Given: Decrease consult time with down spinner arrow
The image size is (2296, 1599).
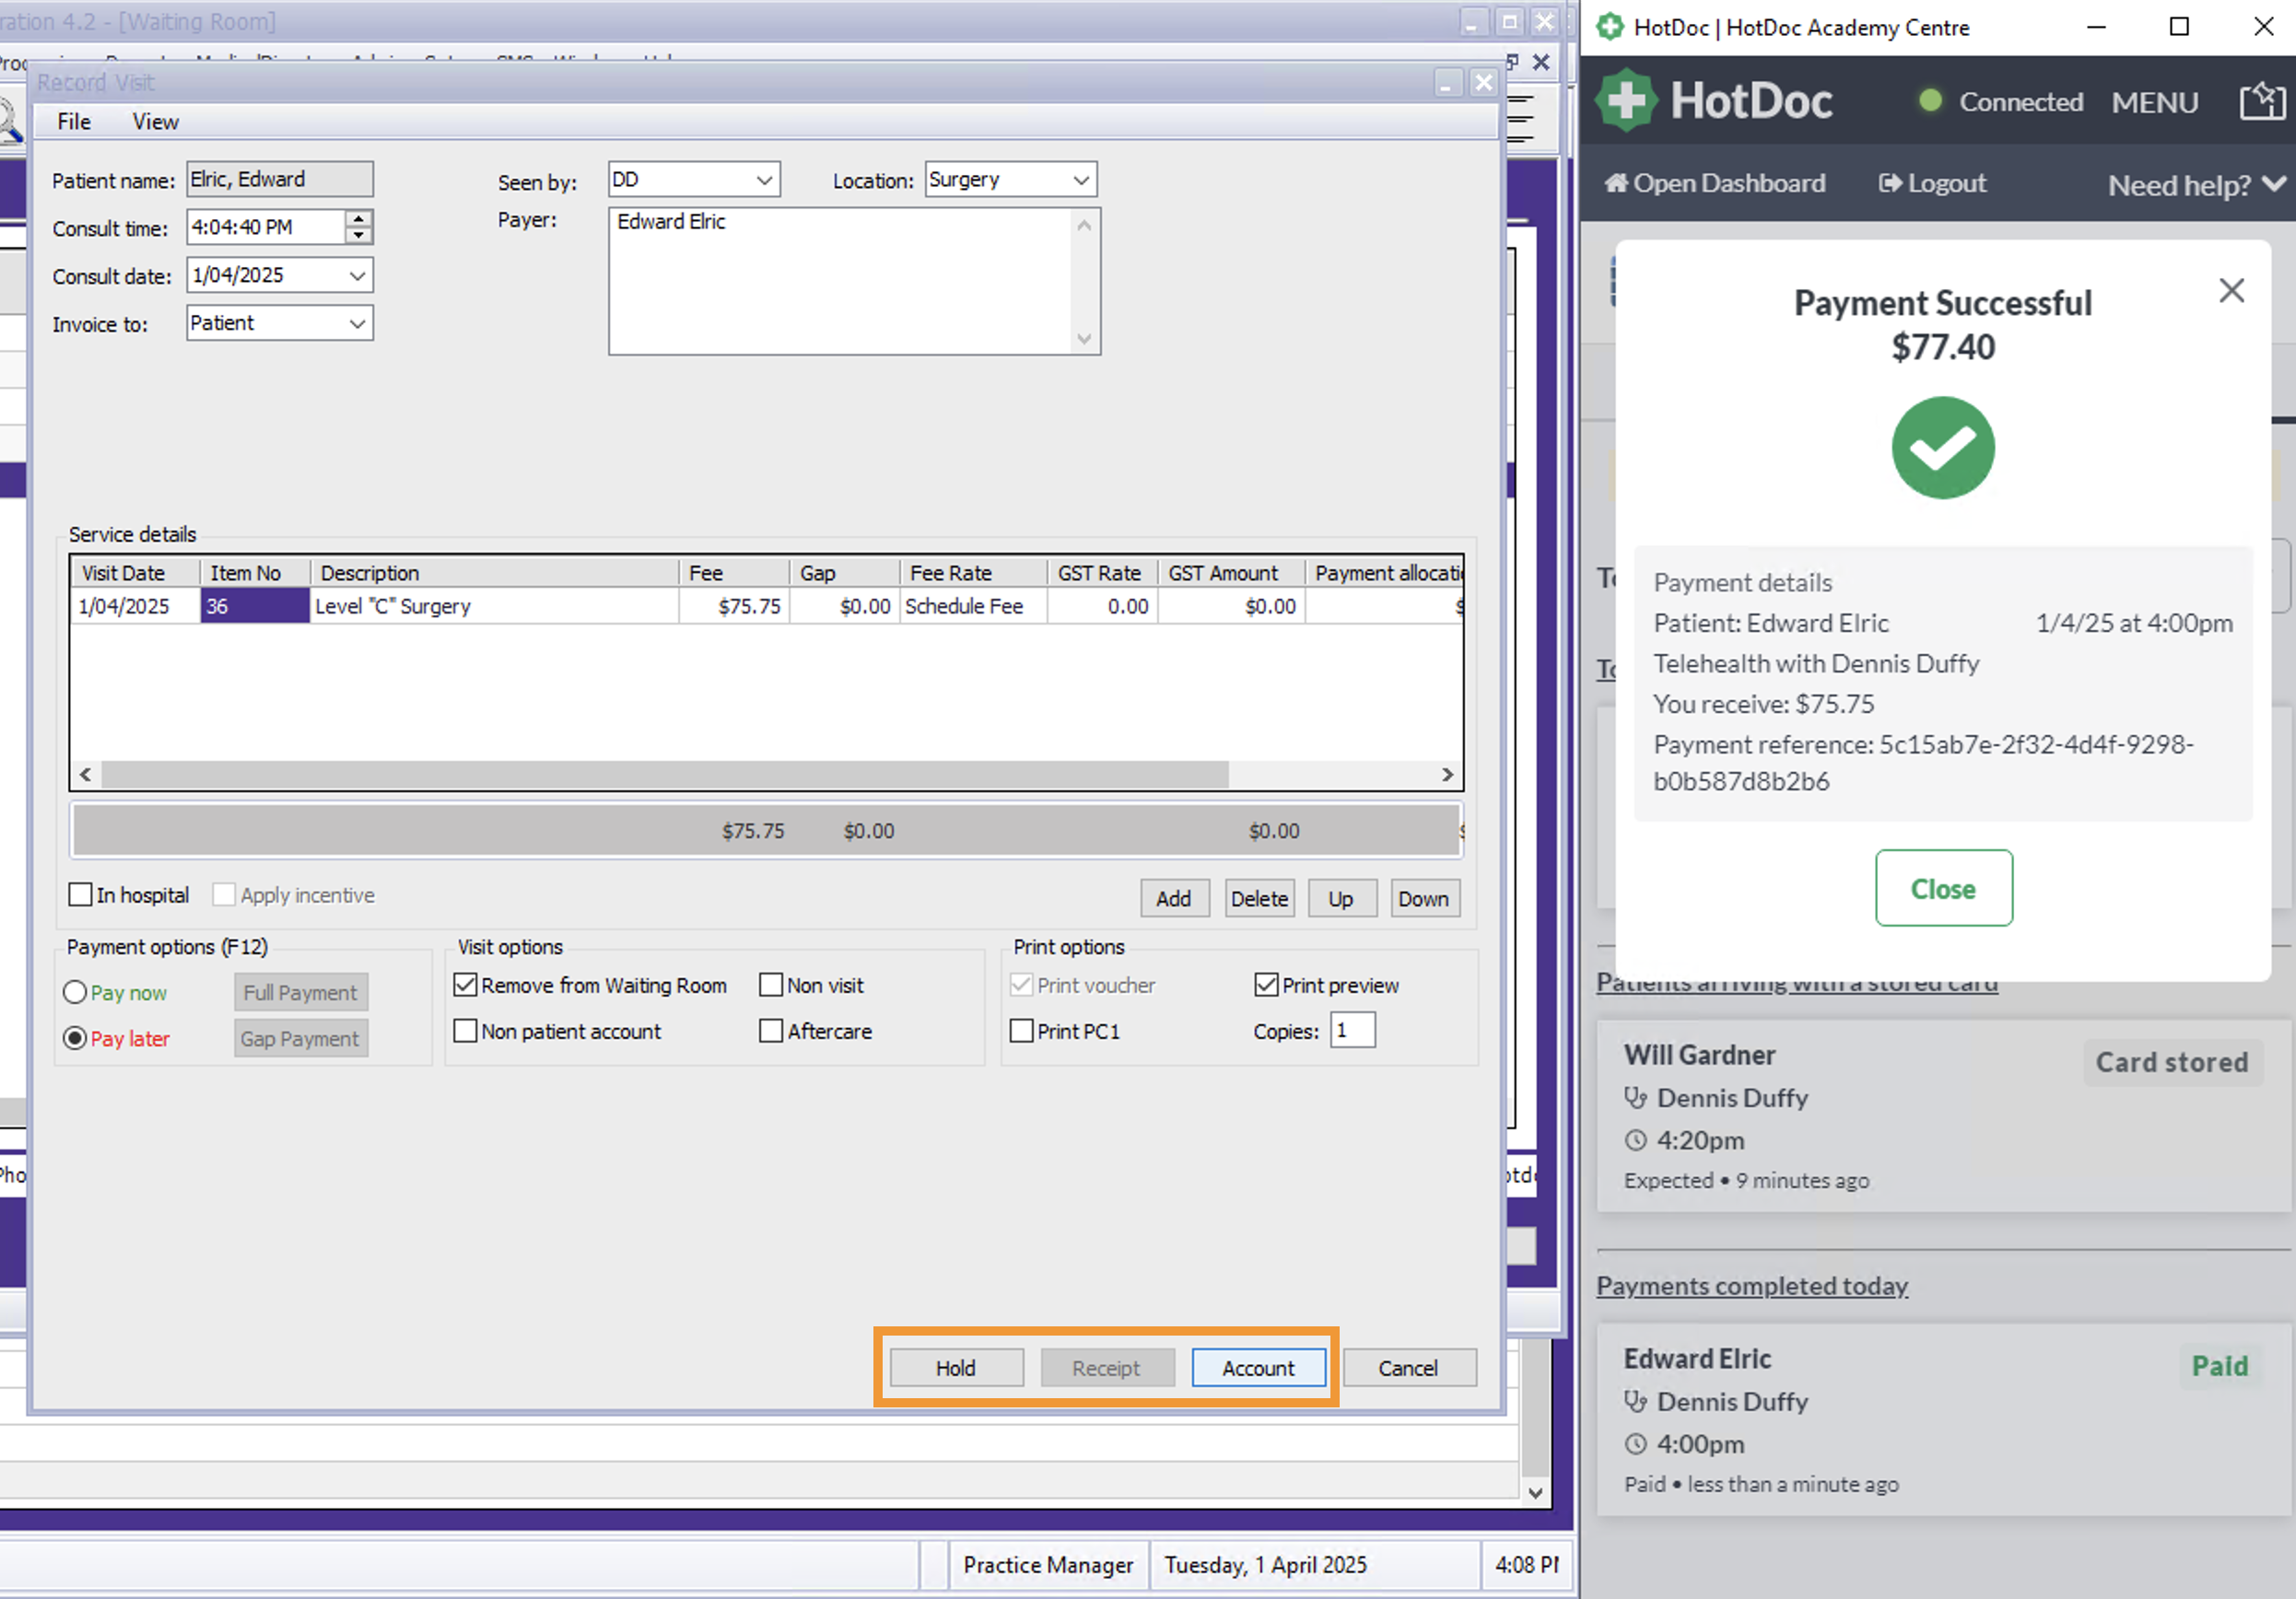Looking at the screenshot, I should (x=358, y=235).
